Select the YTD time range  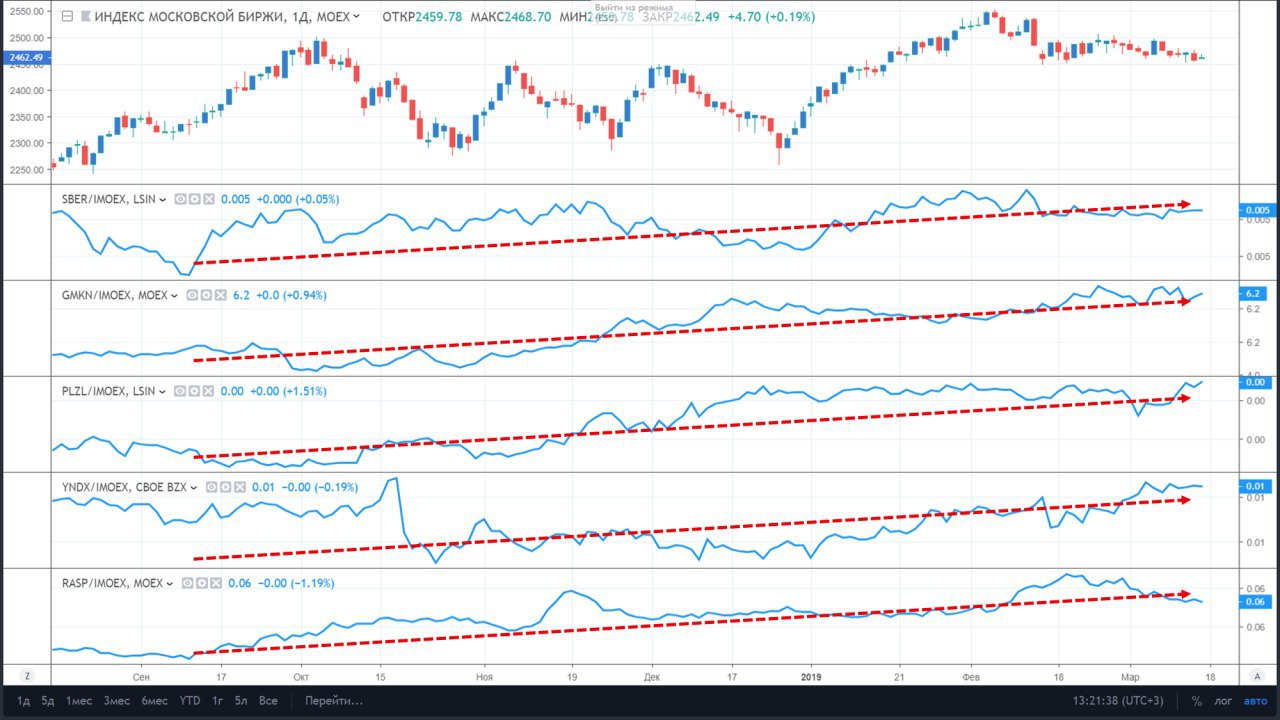point(190,701)
